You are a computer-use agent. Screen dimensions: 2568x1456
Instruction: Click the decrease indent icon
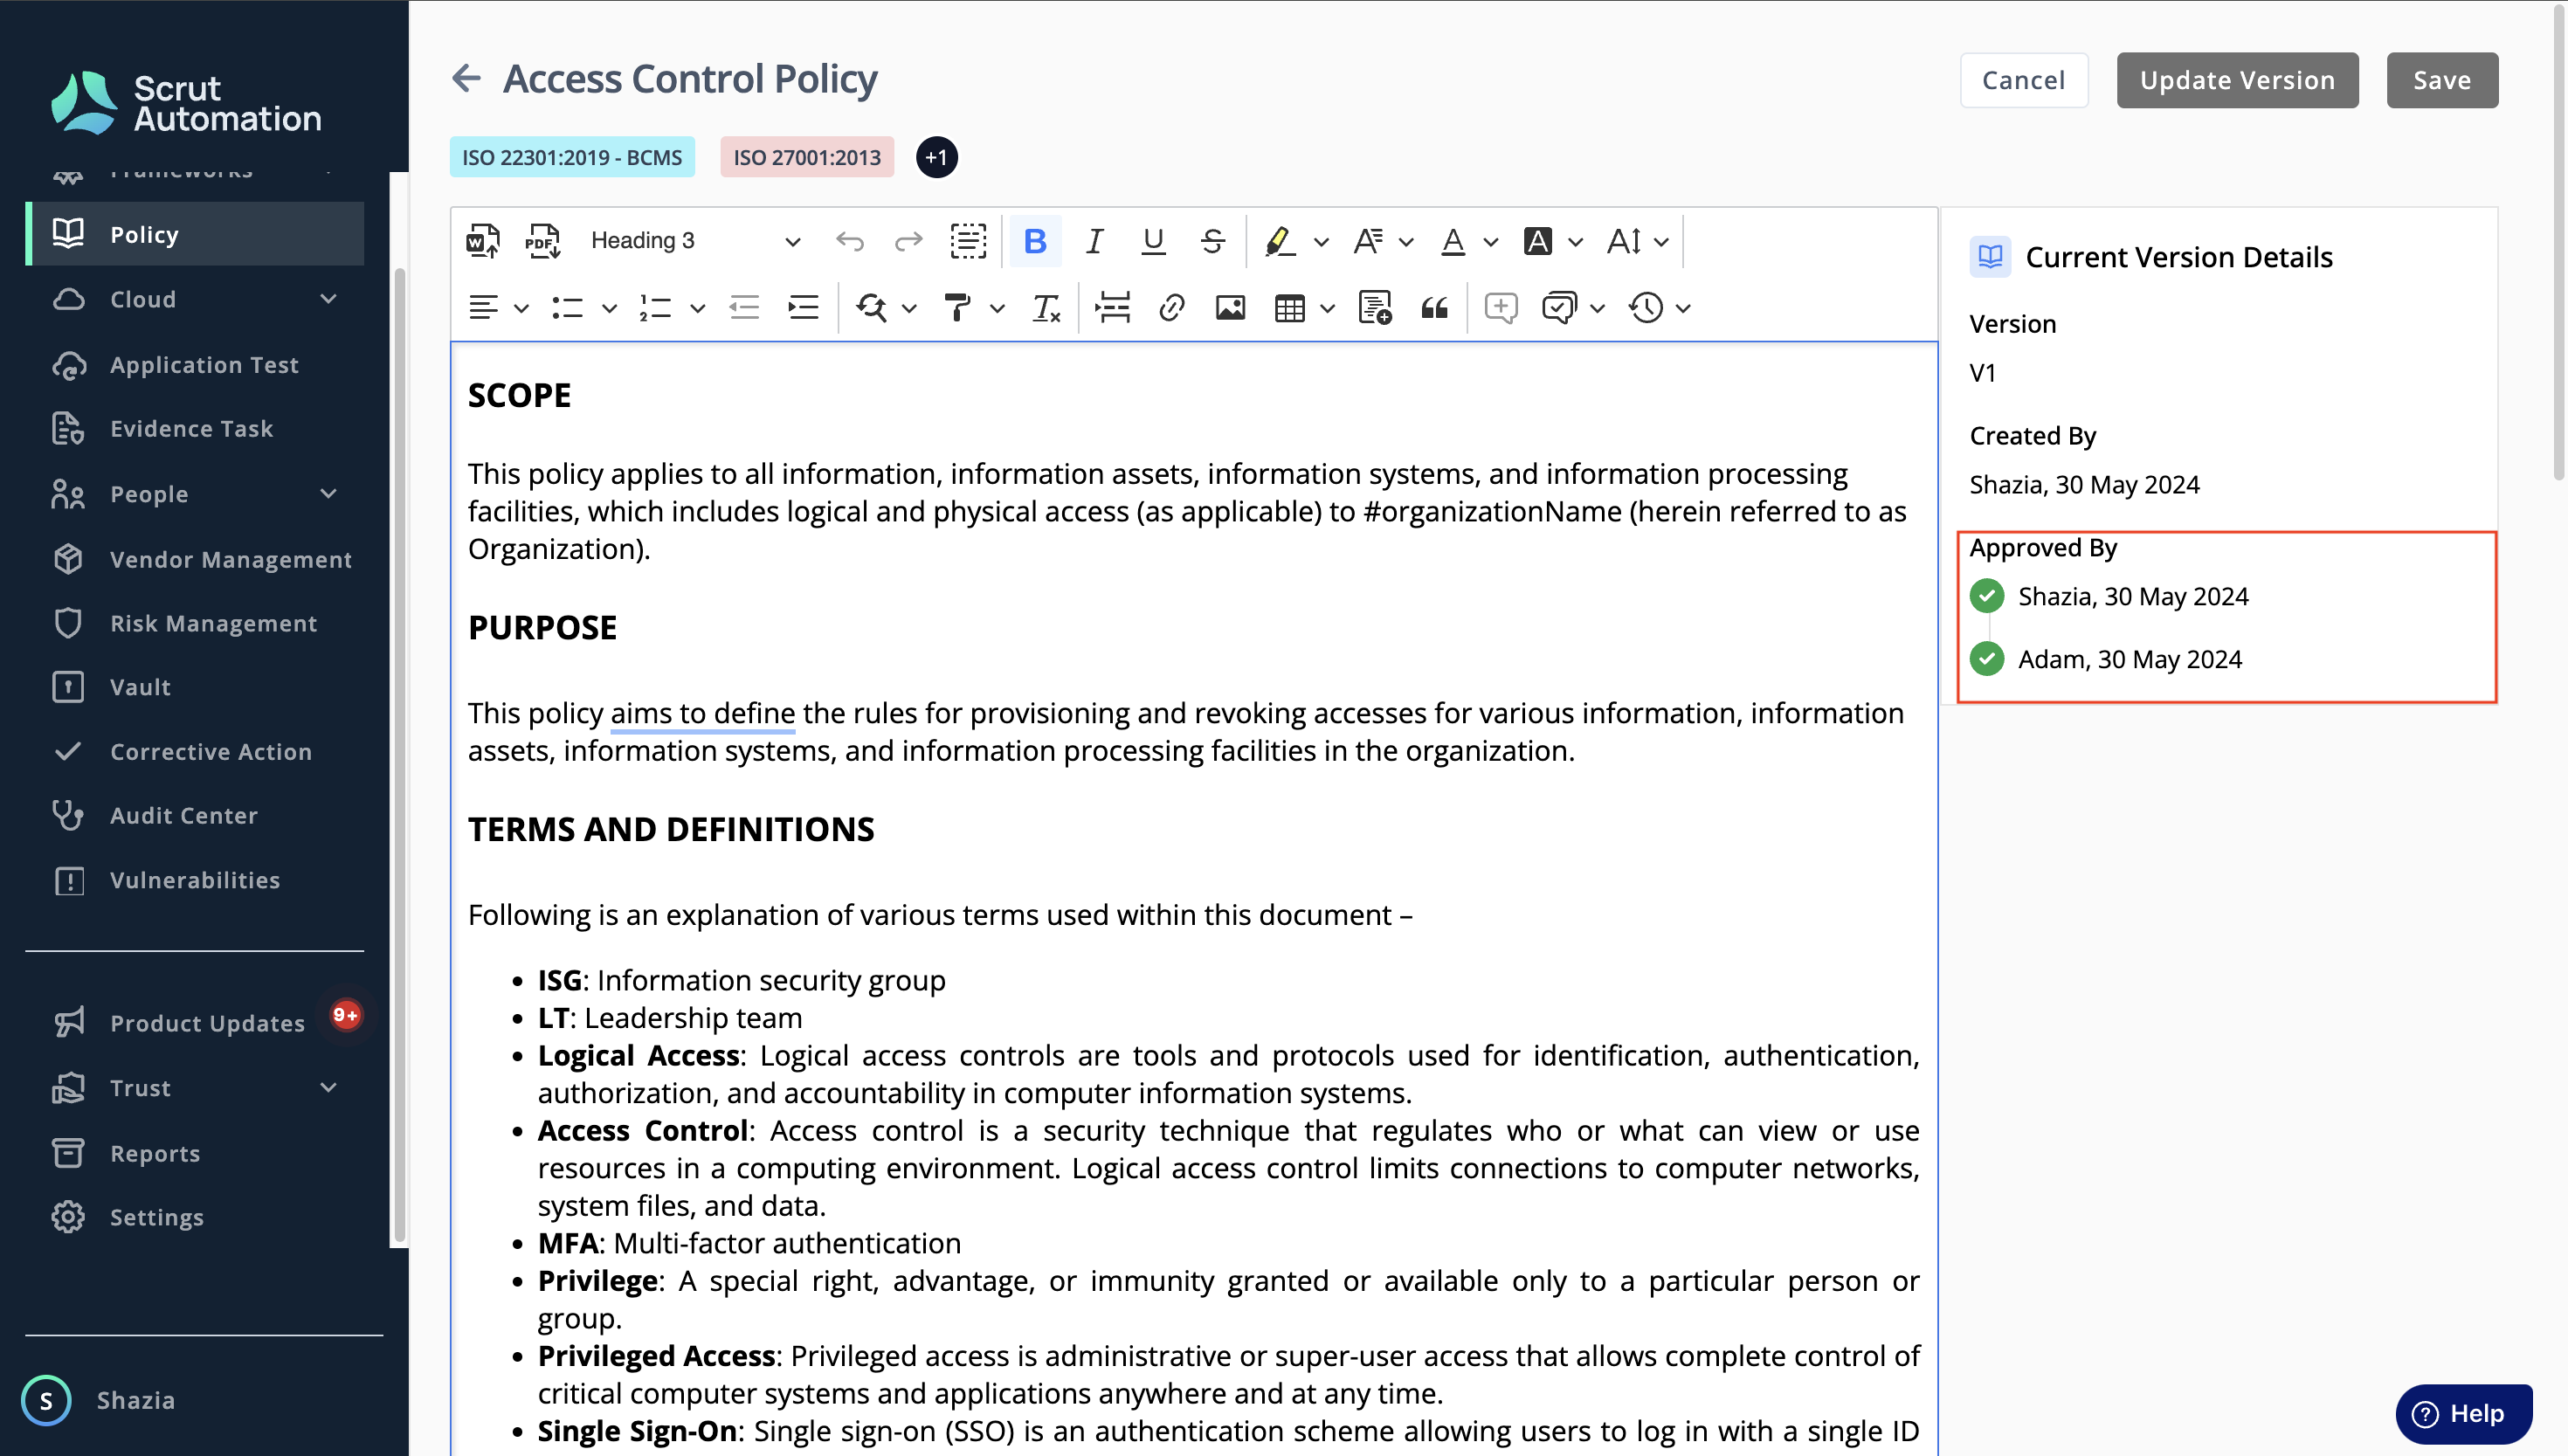(x=744, y=308)
